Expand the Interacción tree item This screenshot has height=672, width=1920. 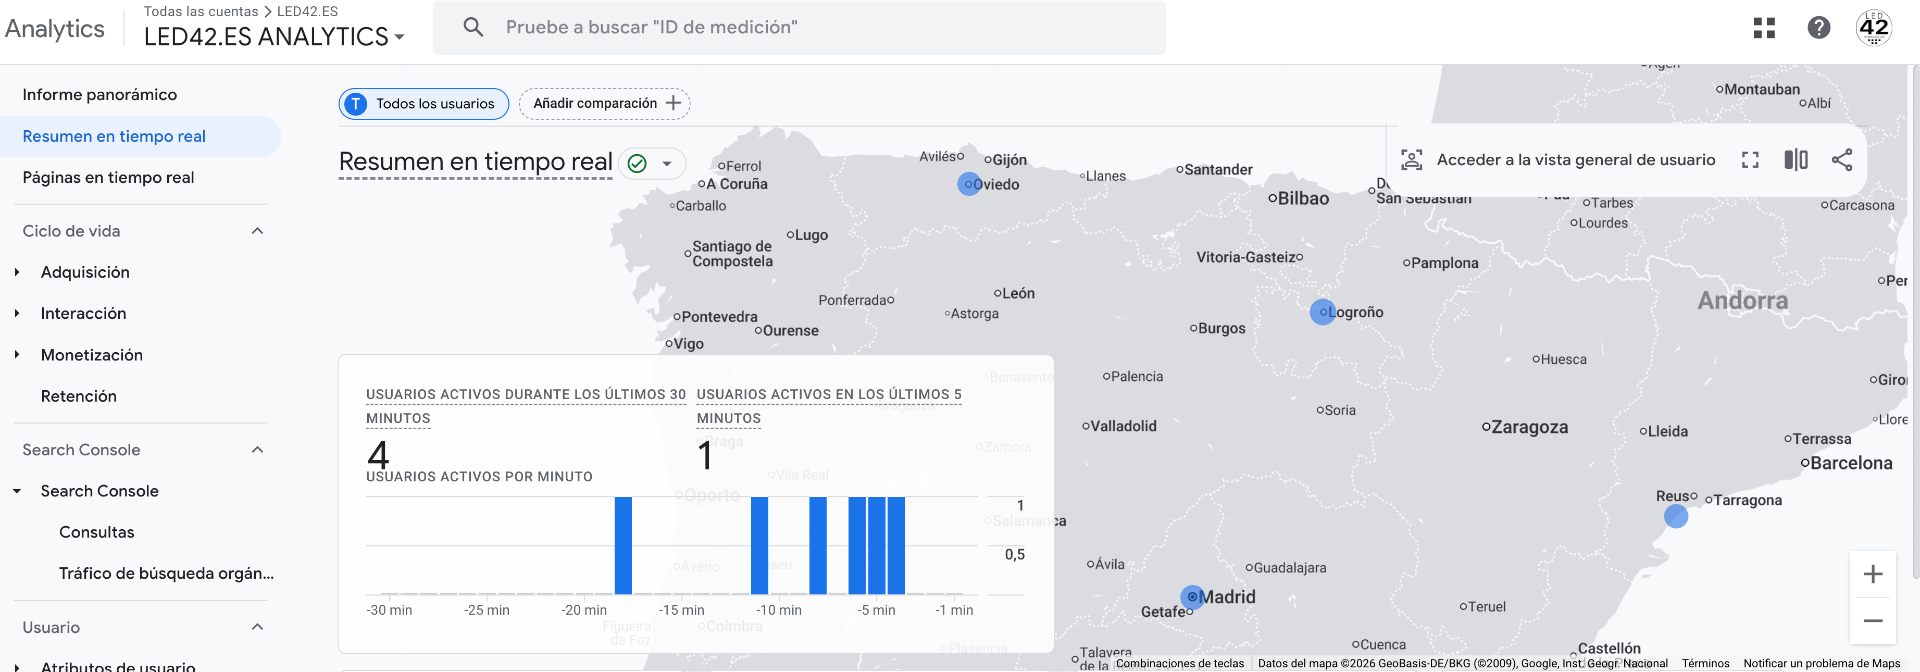click(x=17, y=313)
